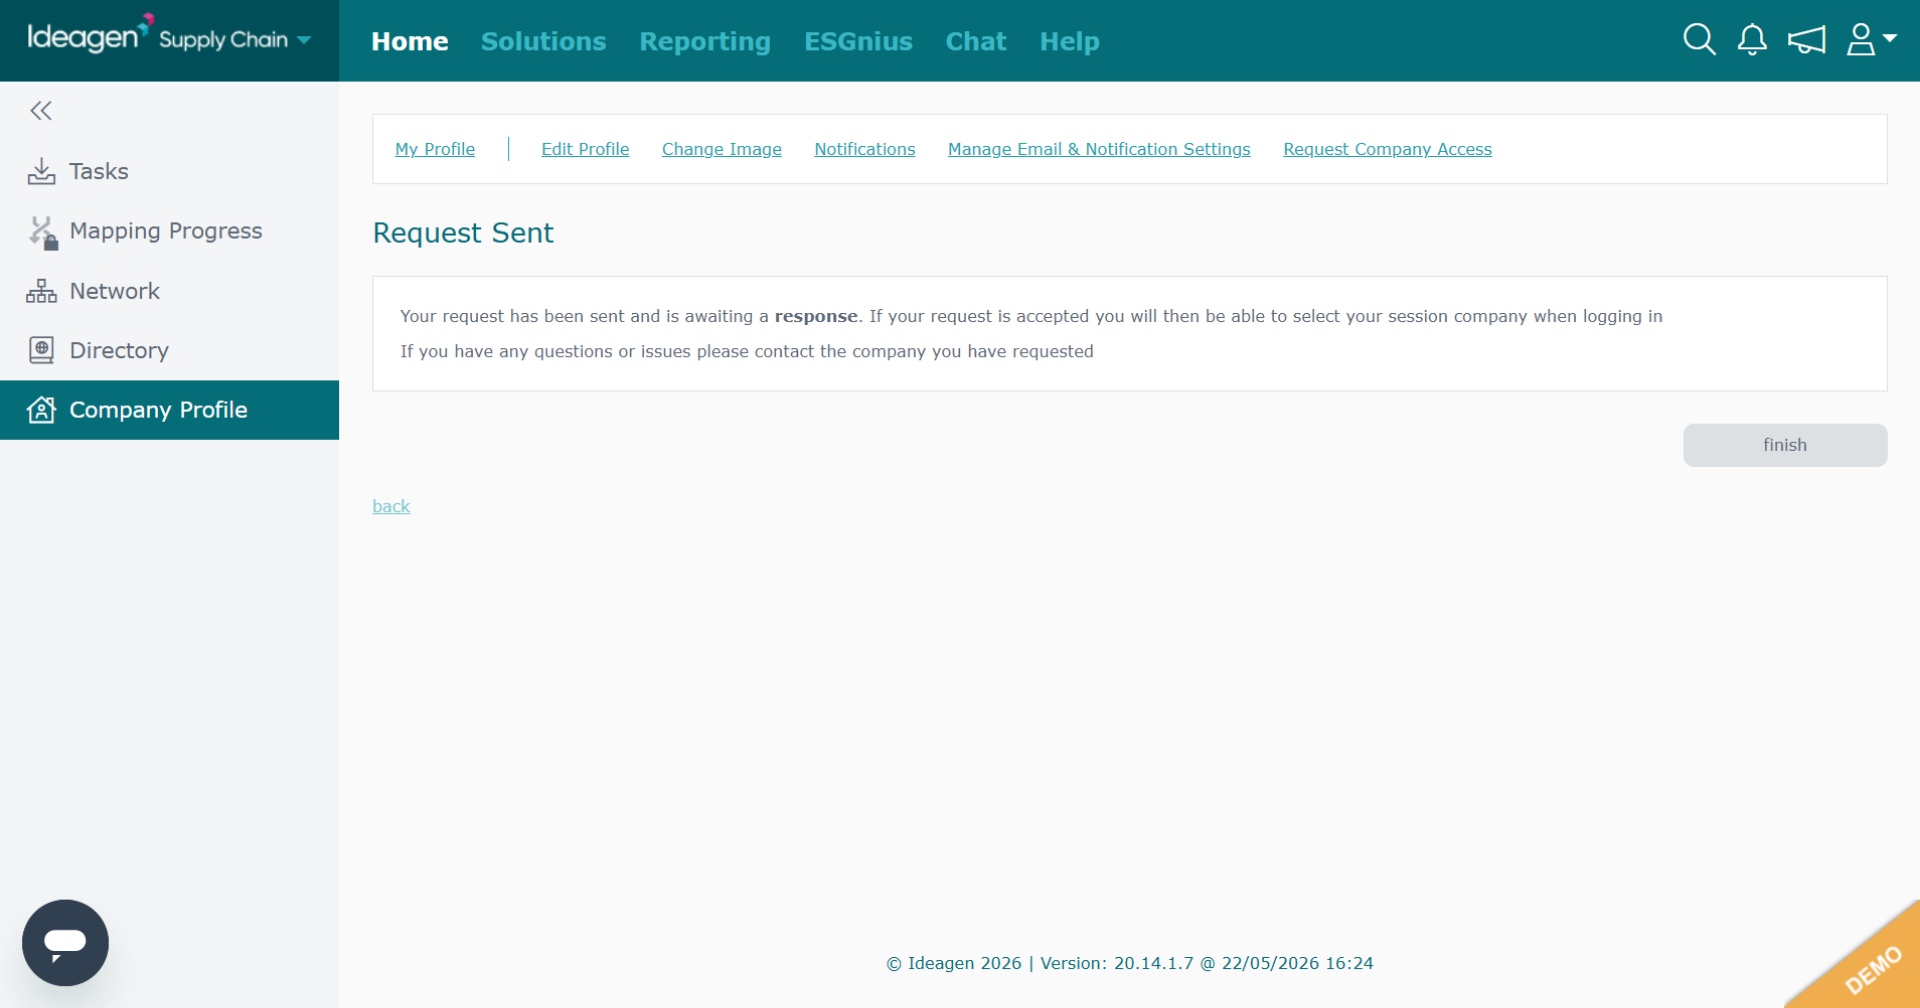
Task: Open the Home menu
Action: point(409,41)
